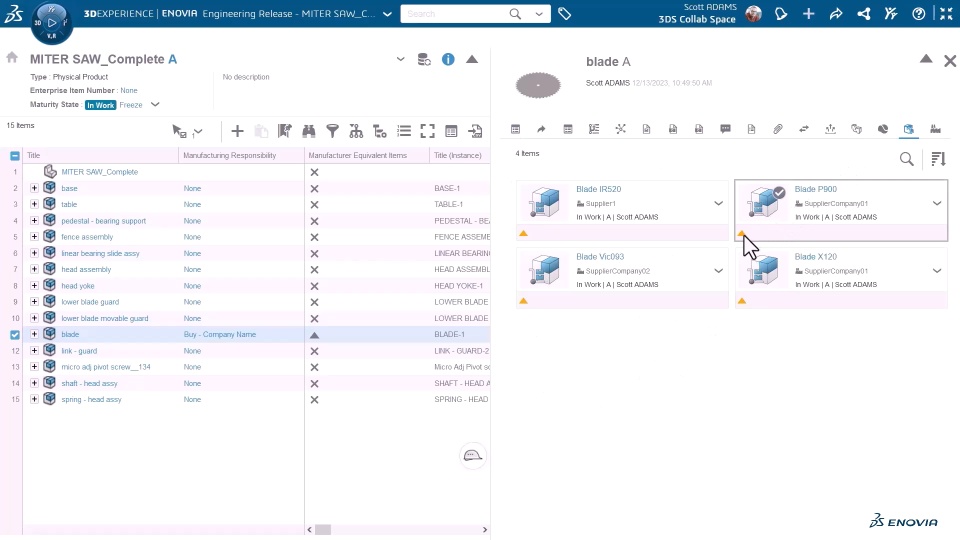Click the tag icon beside the search box
Screen dimensions: 960x540
point(564,13)
